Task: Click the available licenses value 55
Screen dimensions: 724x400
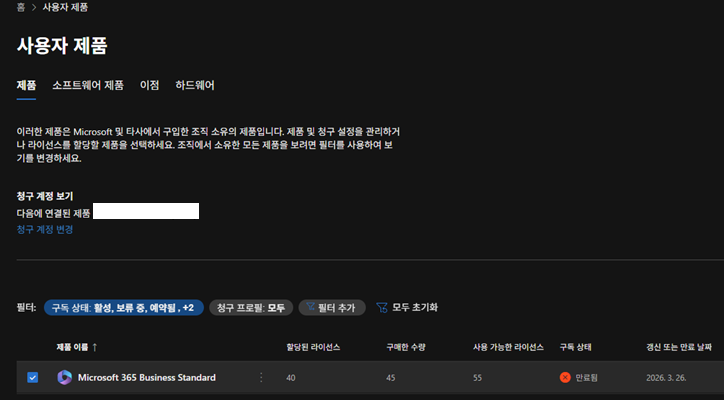Action: pos(477,378)
